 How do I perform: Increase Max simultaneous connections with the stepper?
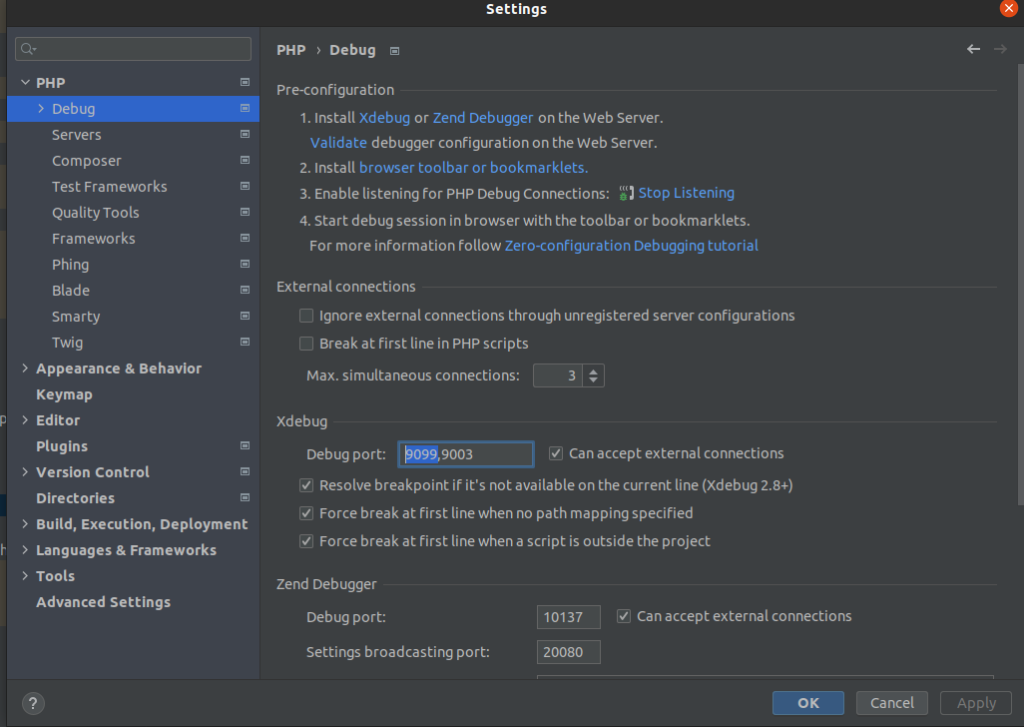593,371
